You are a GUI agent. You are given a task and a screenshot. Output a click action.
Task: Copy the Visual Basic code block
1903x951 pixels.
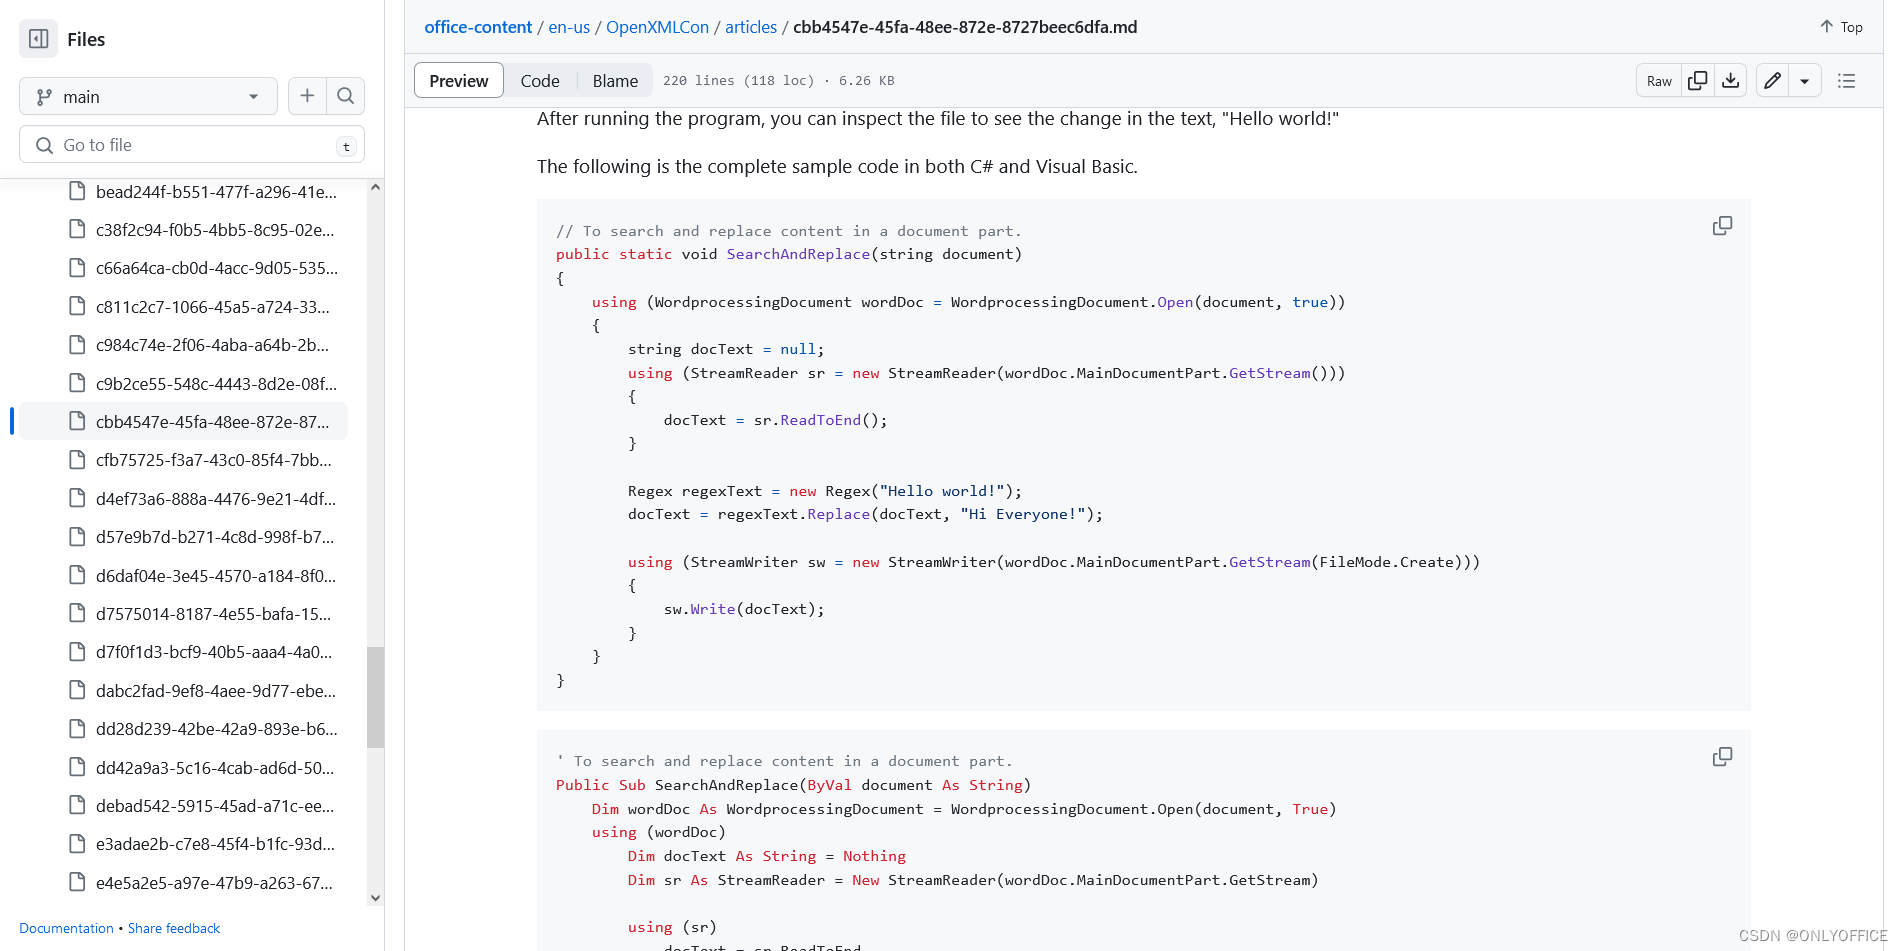point(1722,757)
